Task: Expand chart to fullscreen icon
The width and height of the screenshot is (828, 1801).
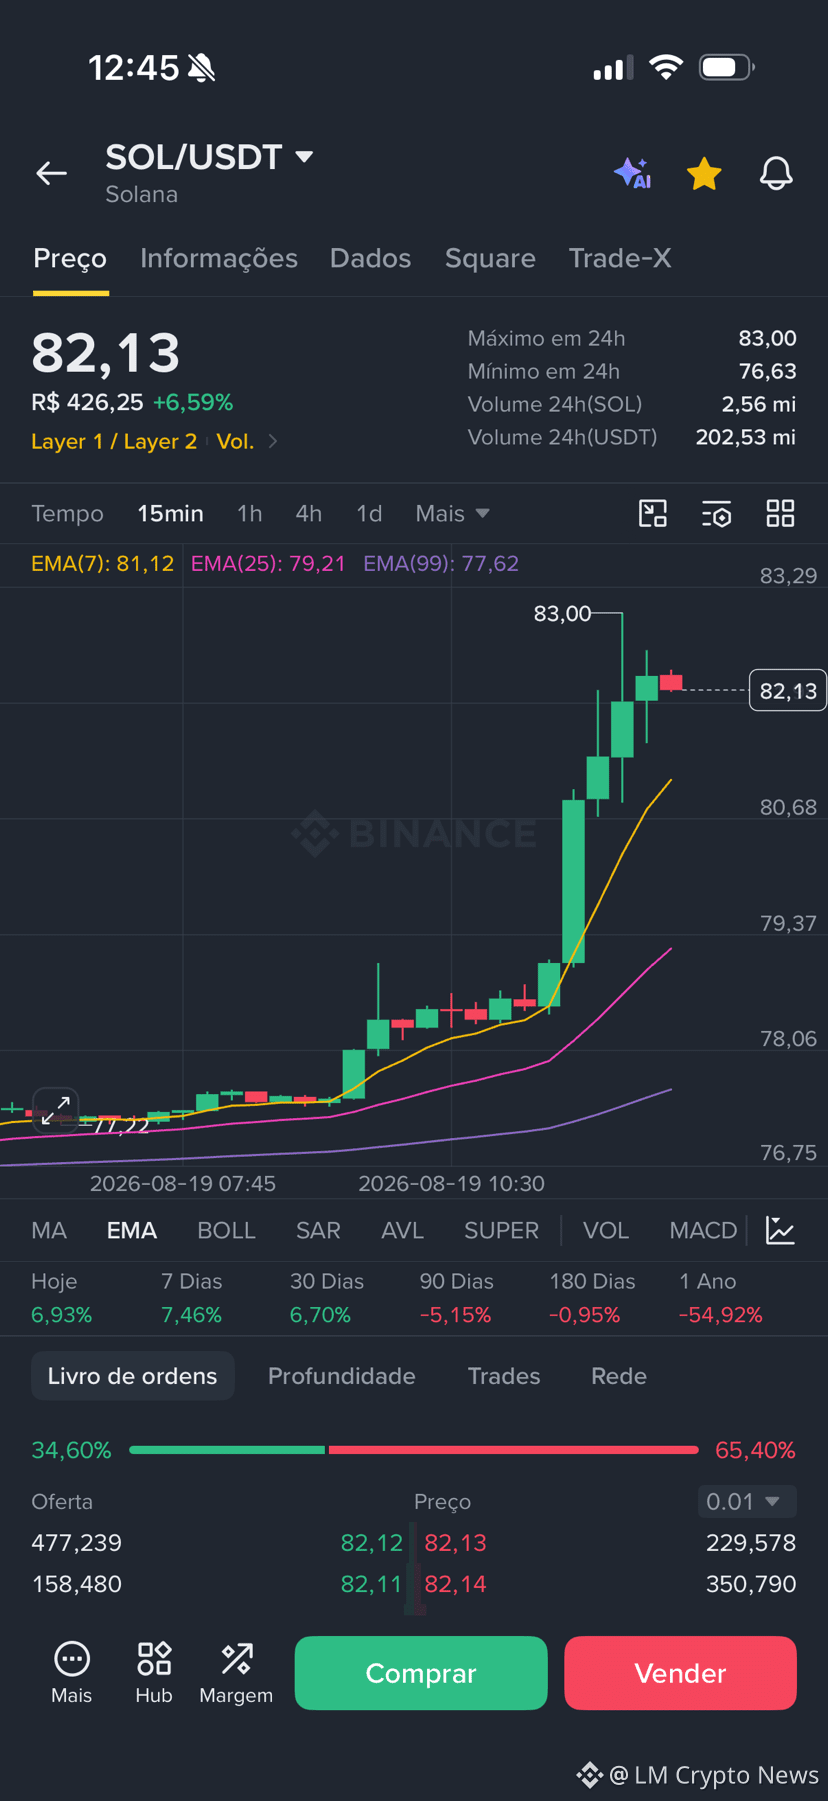Action: point(55,1110)
